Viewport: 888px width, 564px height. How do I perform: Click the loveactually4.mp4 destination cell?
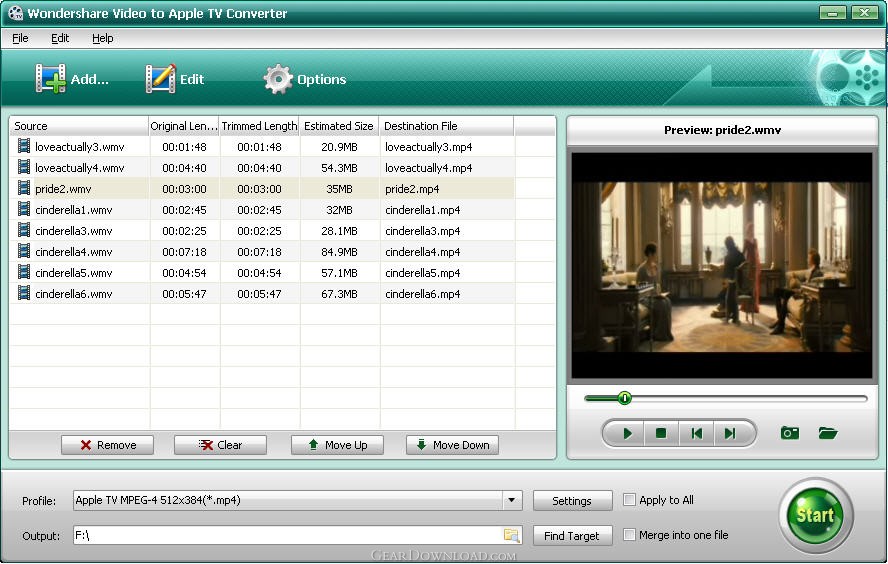(447, 168)
